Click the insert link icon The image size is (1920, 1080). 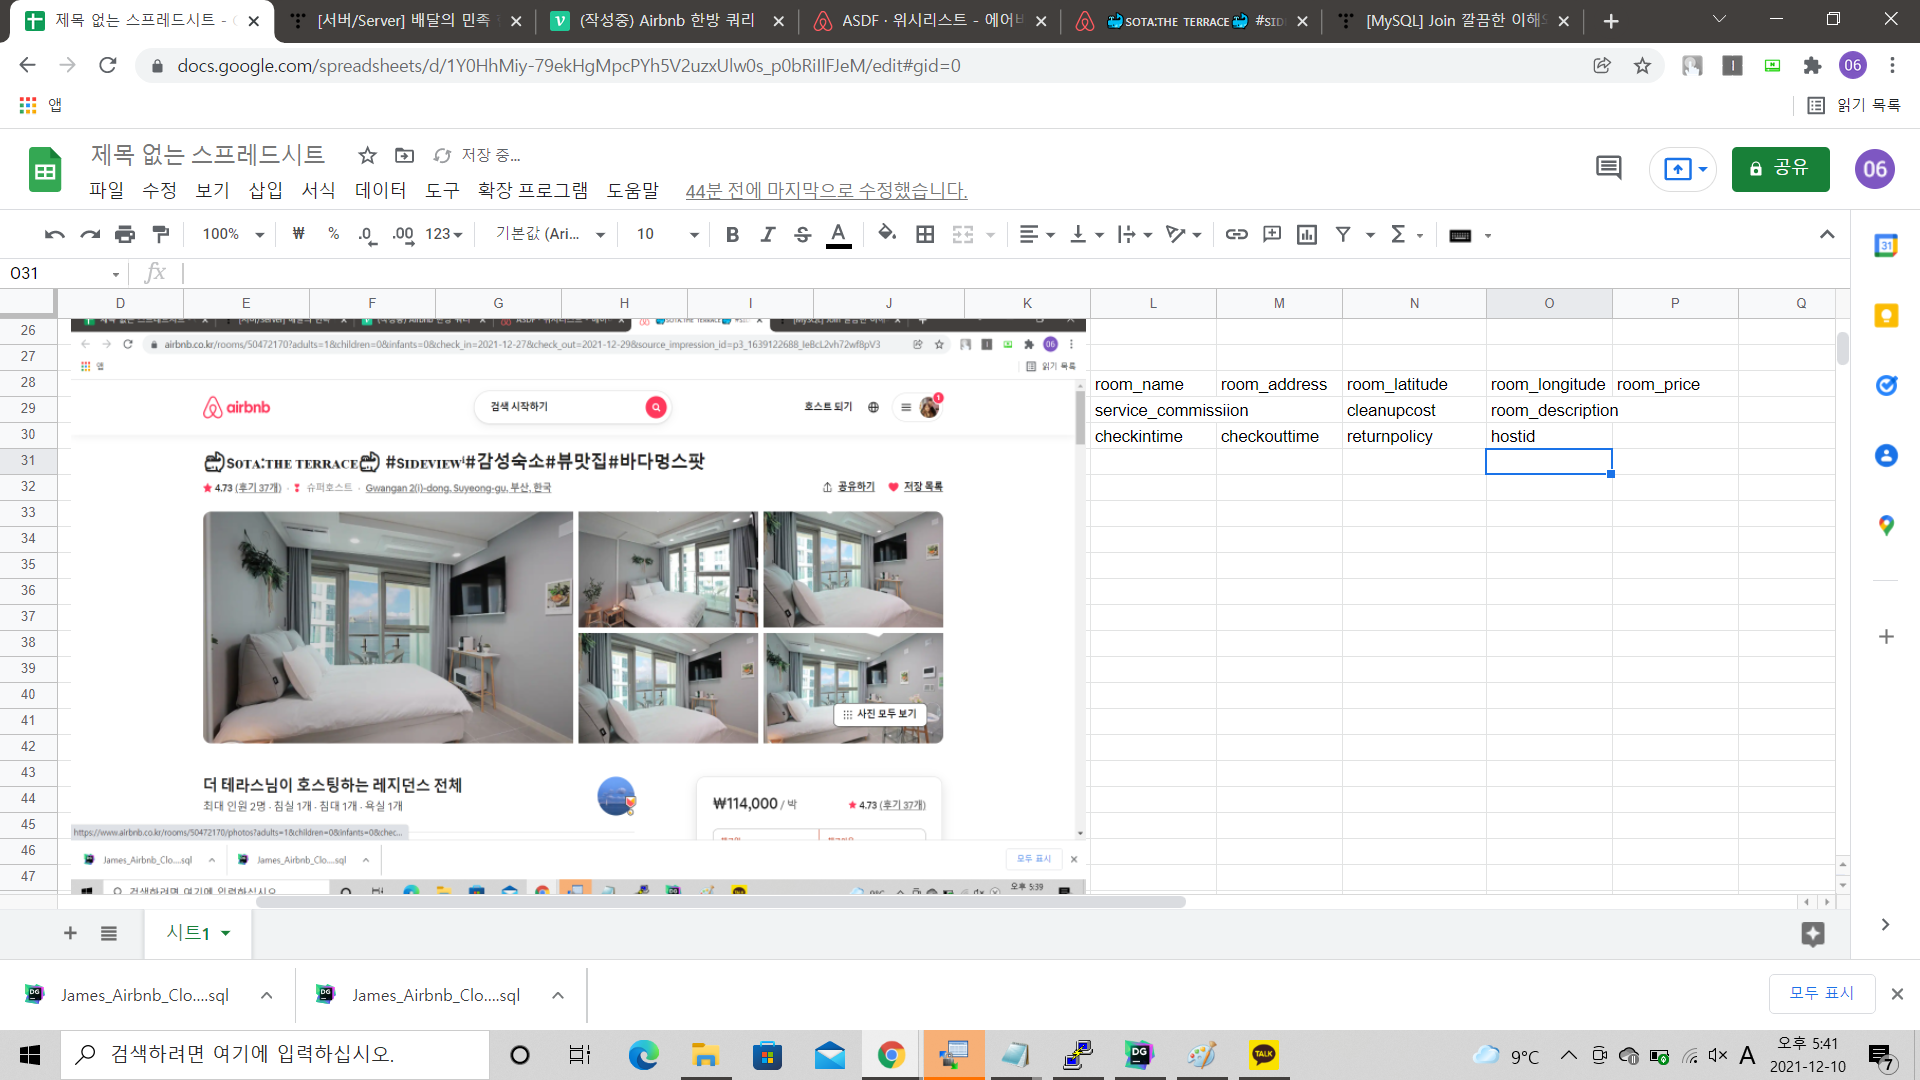pyautogui.click(x=1236, y=234)
